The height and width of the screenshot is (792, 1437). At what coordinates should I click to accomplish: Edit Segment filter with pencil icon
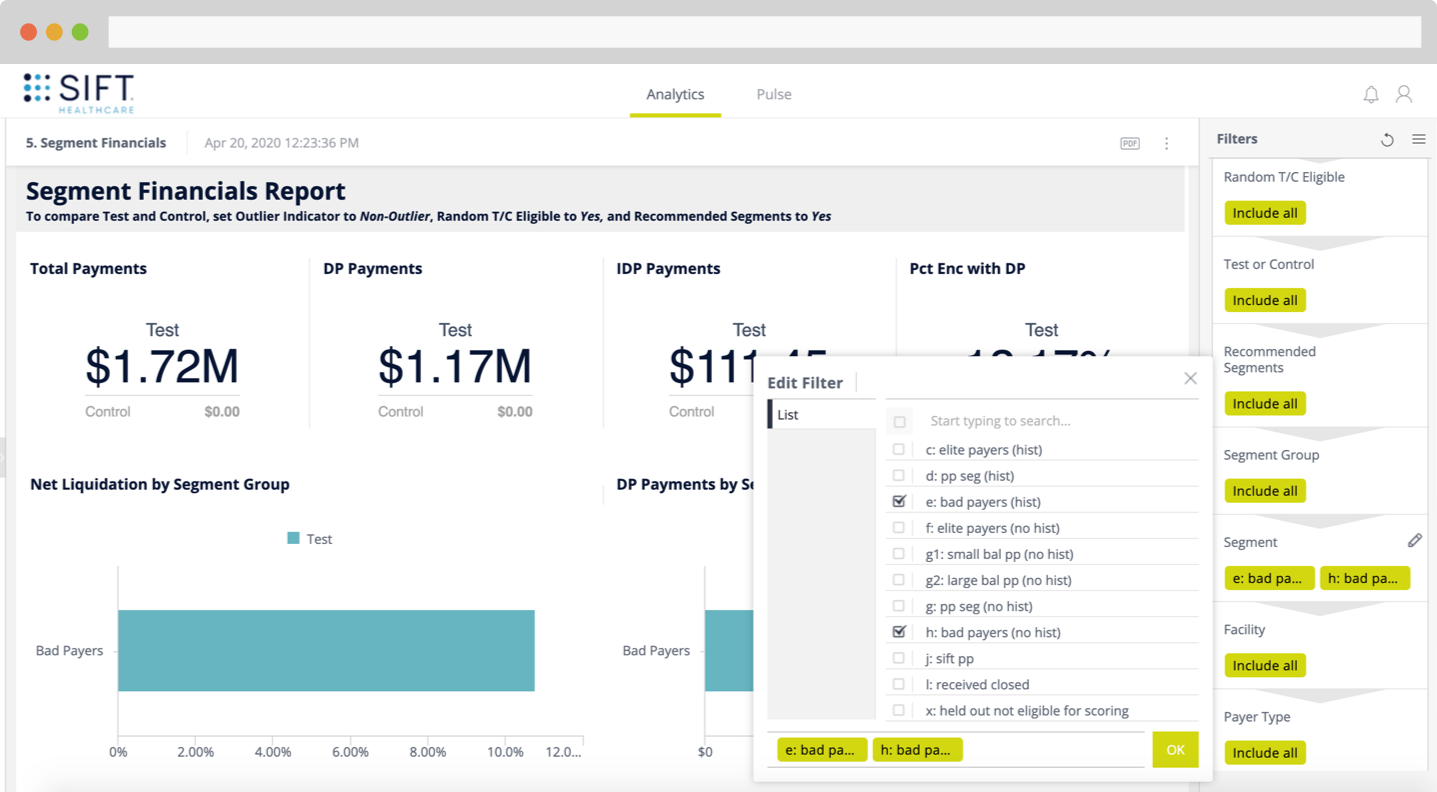tap(1414, 540)
